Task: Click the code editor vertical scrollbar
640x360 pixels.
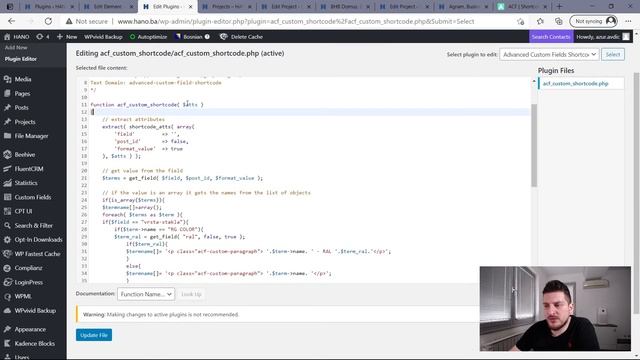Action: (534, 145)
